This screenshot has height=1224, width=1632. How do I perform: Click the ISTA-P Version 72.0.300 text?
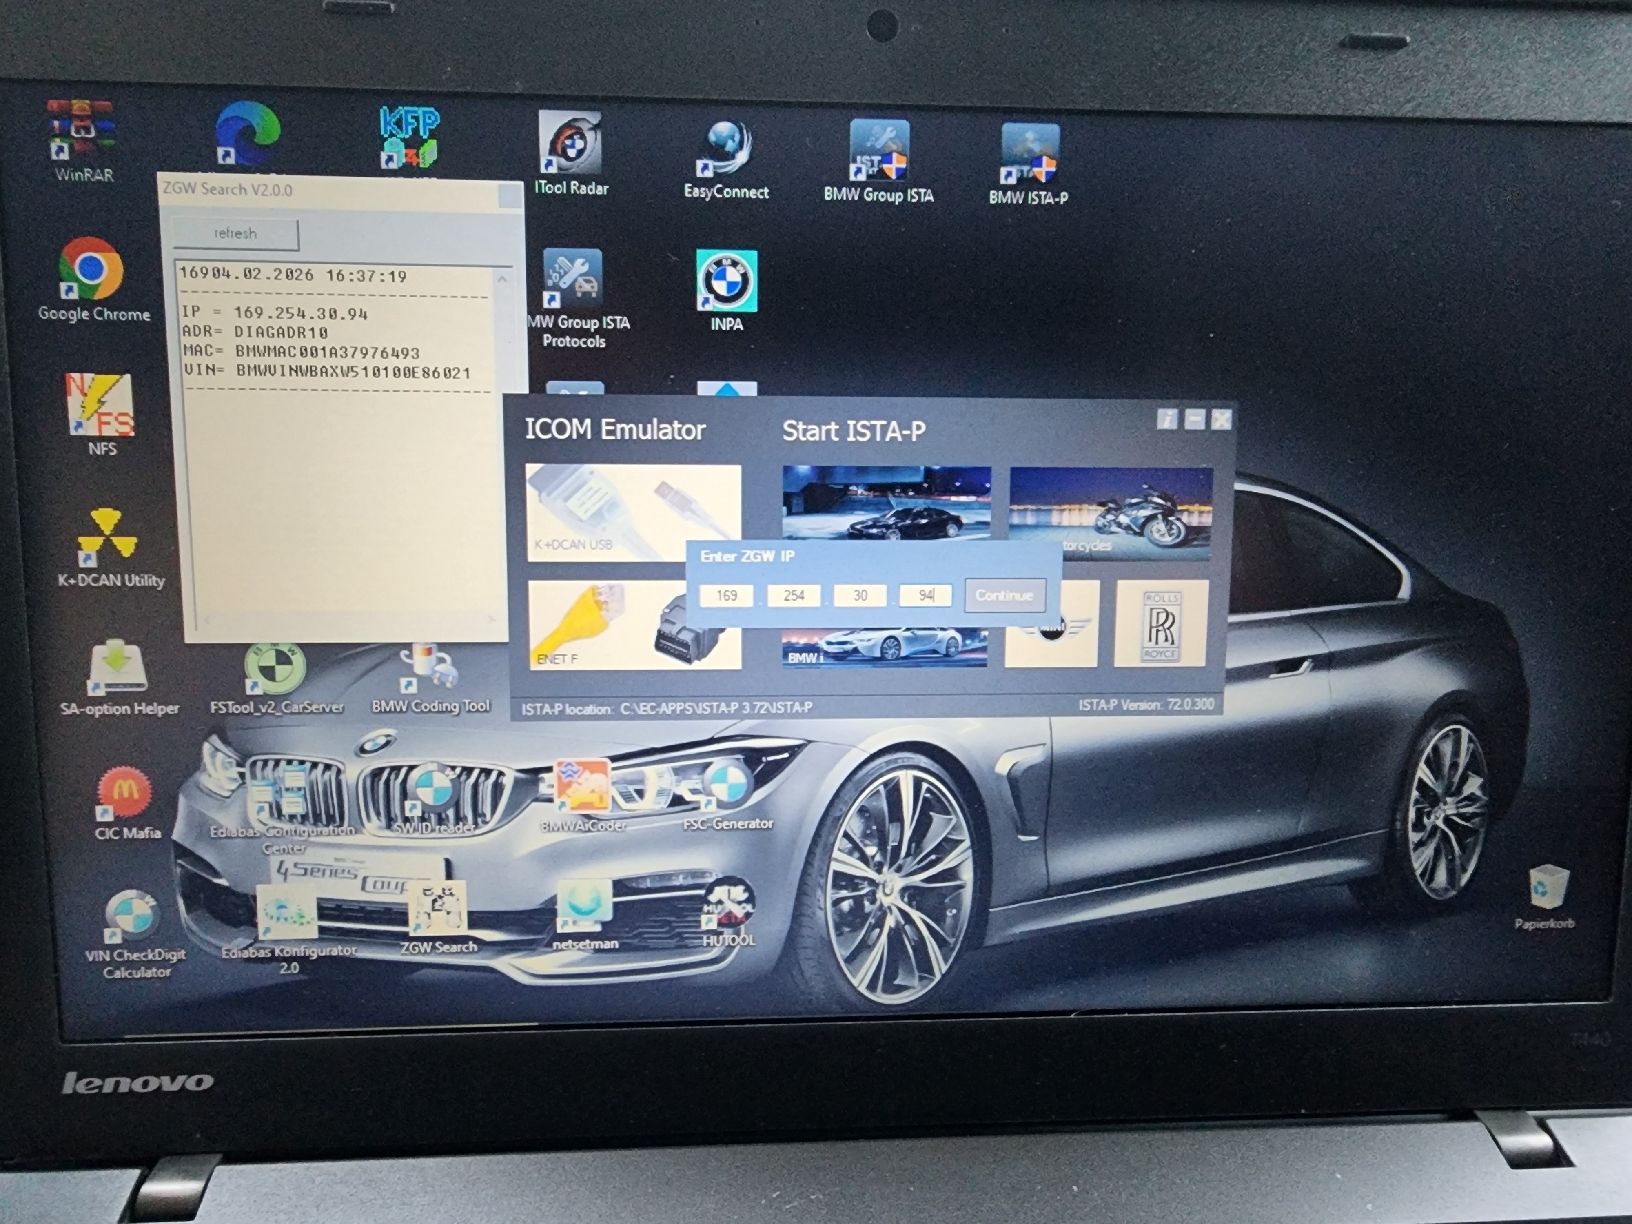point(1146,705)
